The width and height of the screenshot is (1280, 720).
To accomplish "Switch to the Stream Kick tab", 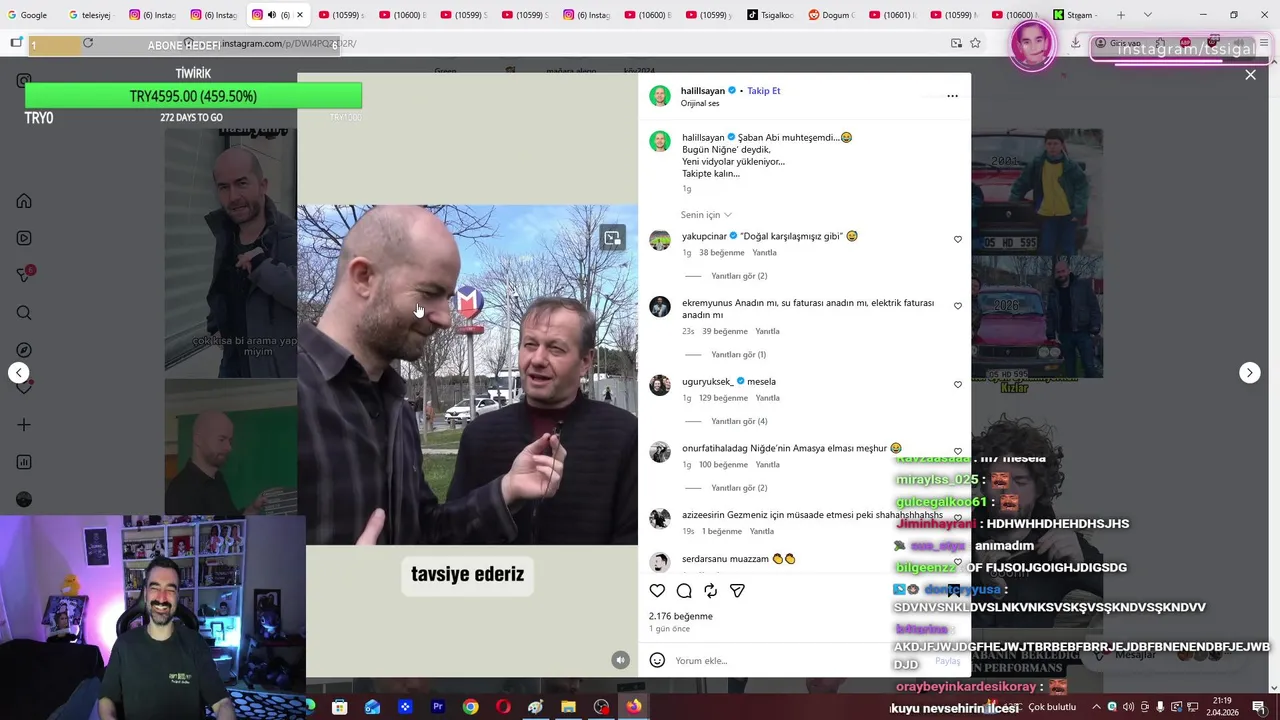I will coord(1075,15).
